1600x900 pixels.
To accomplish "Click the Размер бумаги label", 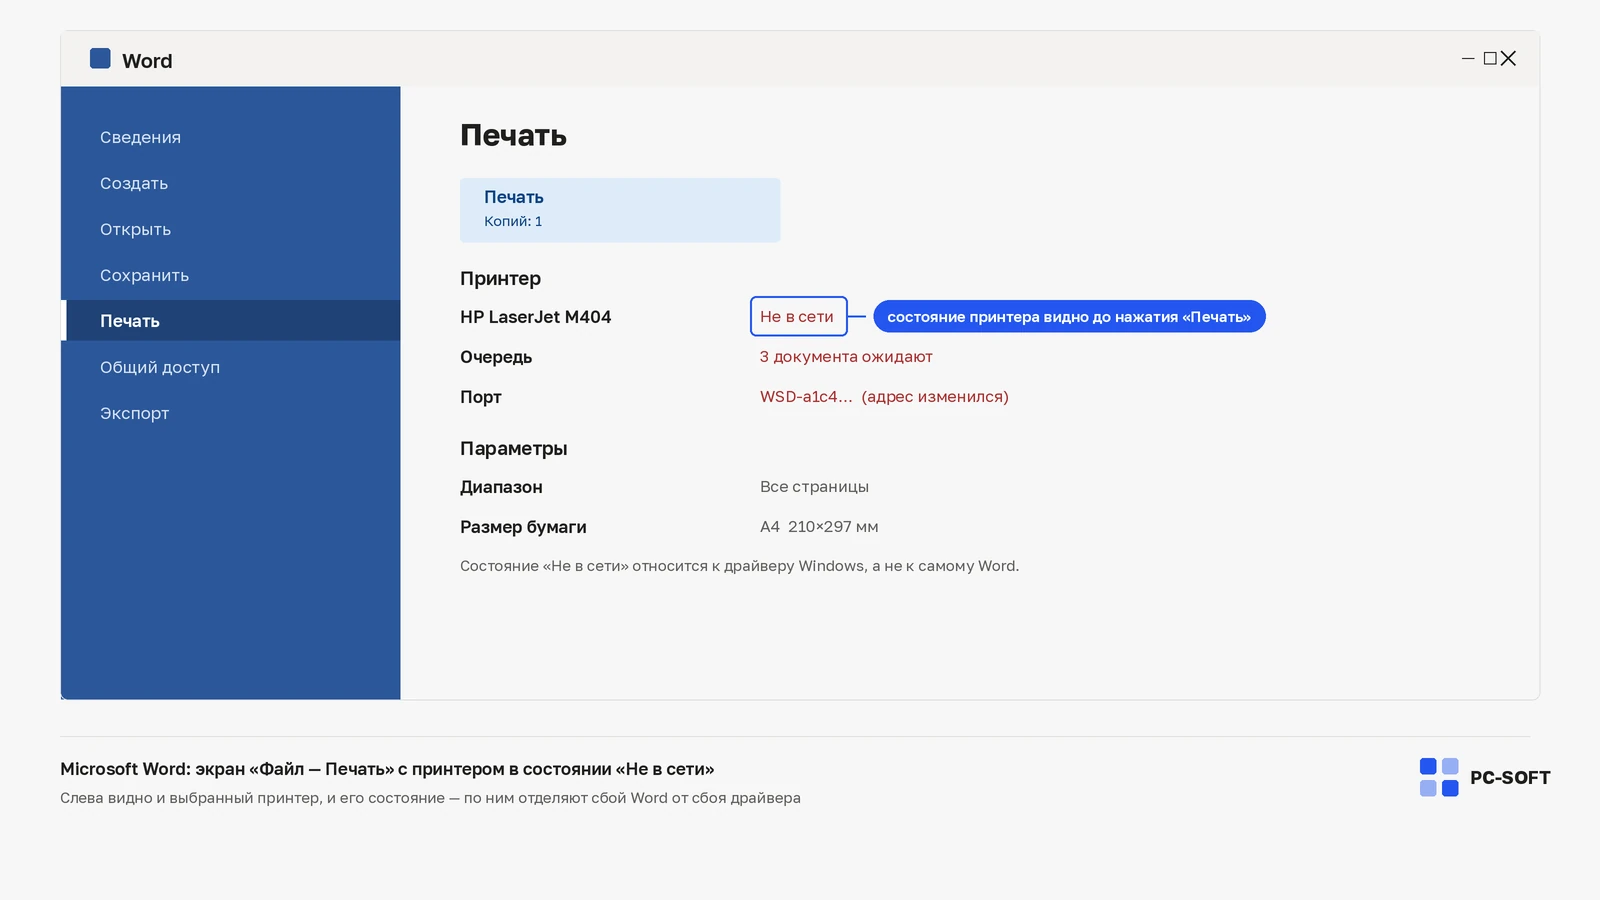I will [523, 527].
